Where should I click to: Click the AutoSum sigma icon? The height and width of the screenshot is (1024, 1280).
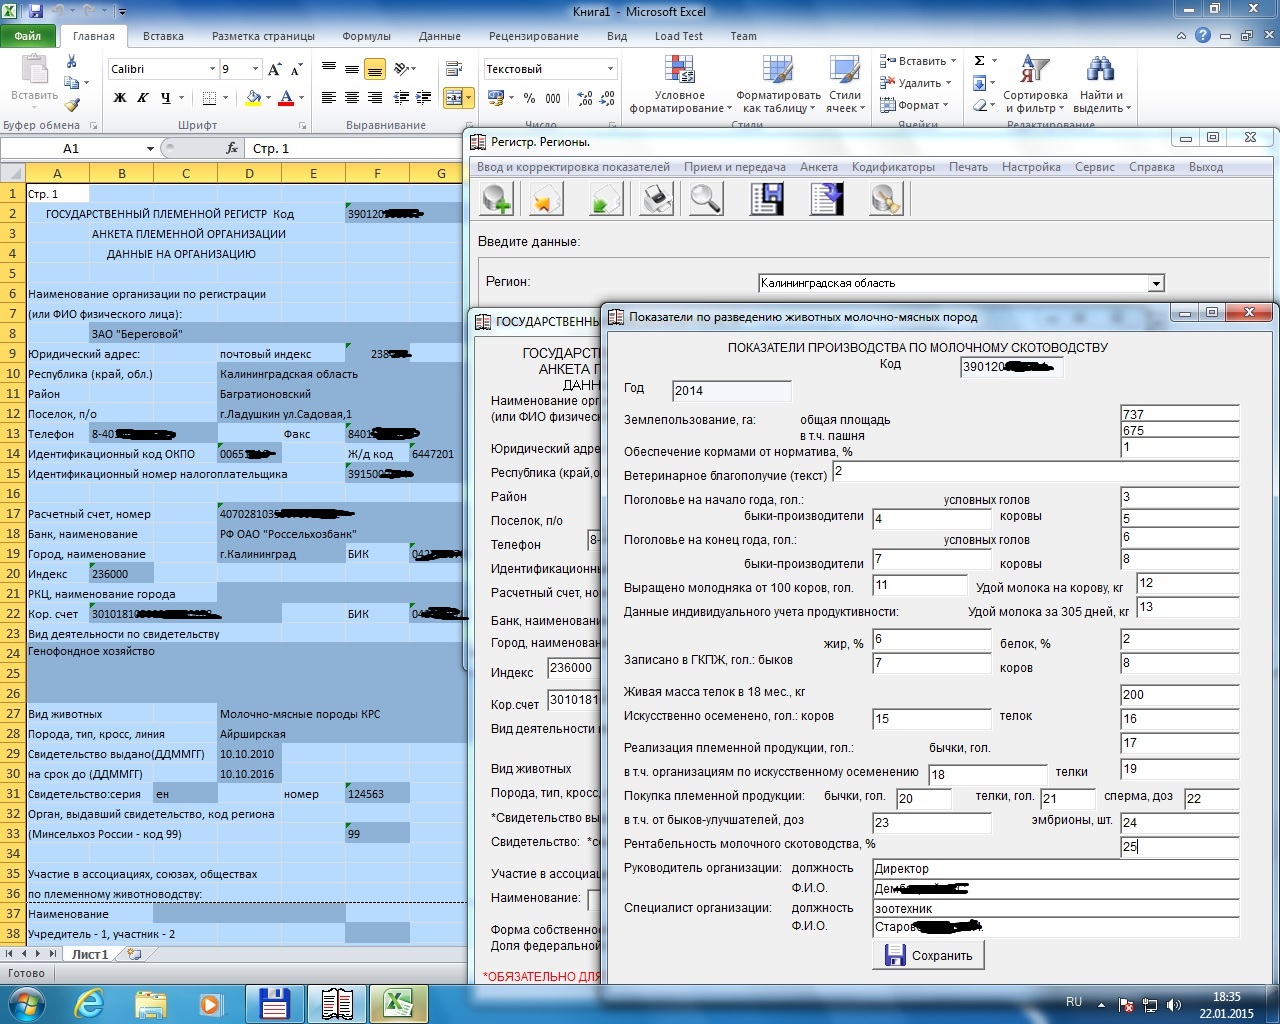click(x=980, y=61)
